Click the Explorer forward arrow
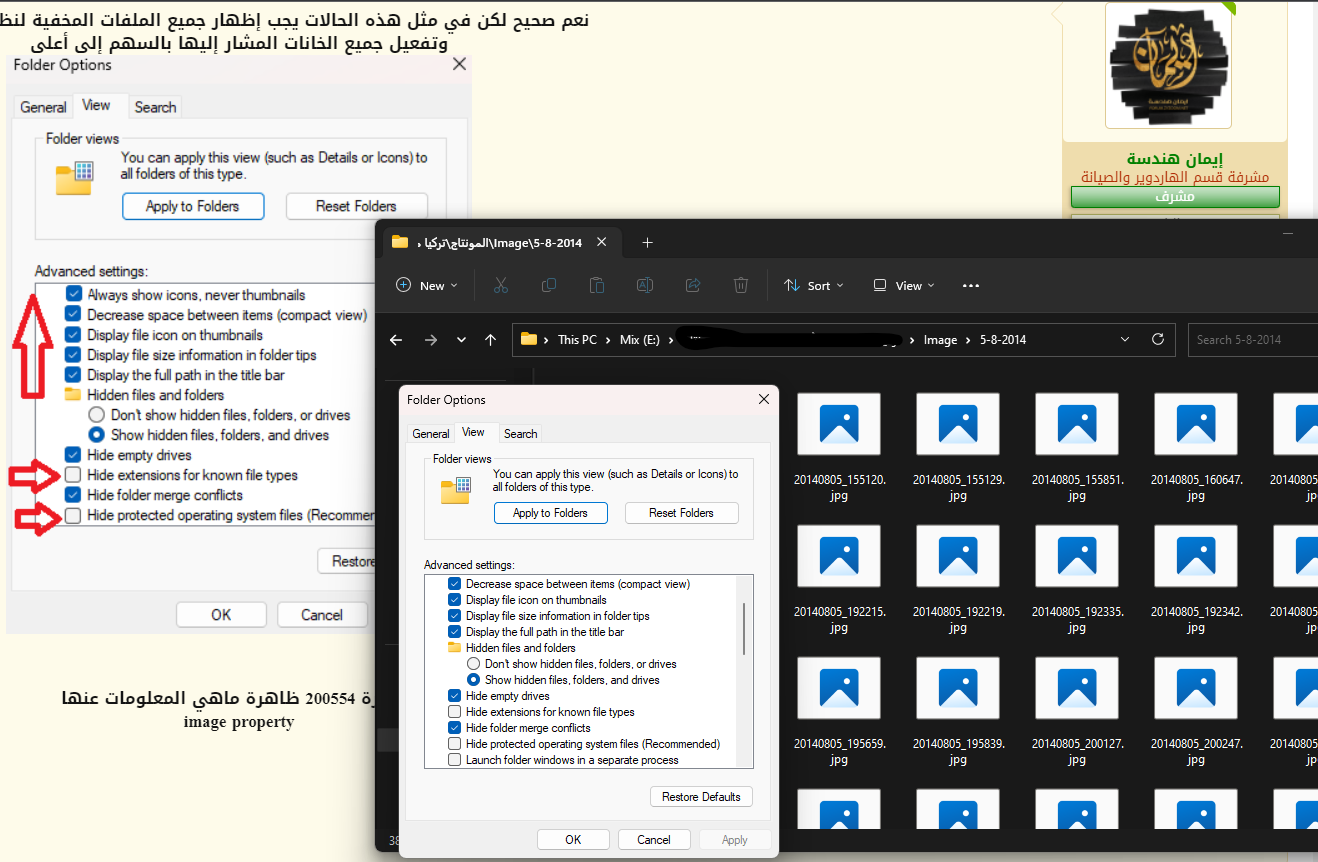Screen dimensions: 1318x862 point(431,340)
